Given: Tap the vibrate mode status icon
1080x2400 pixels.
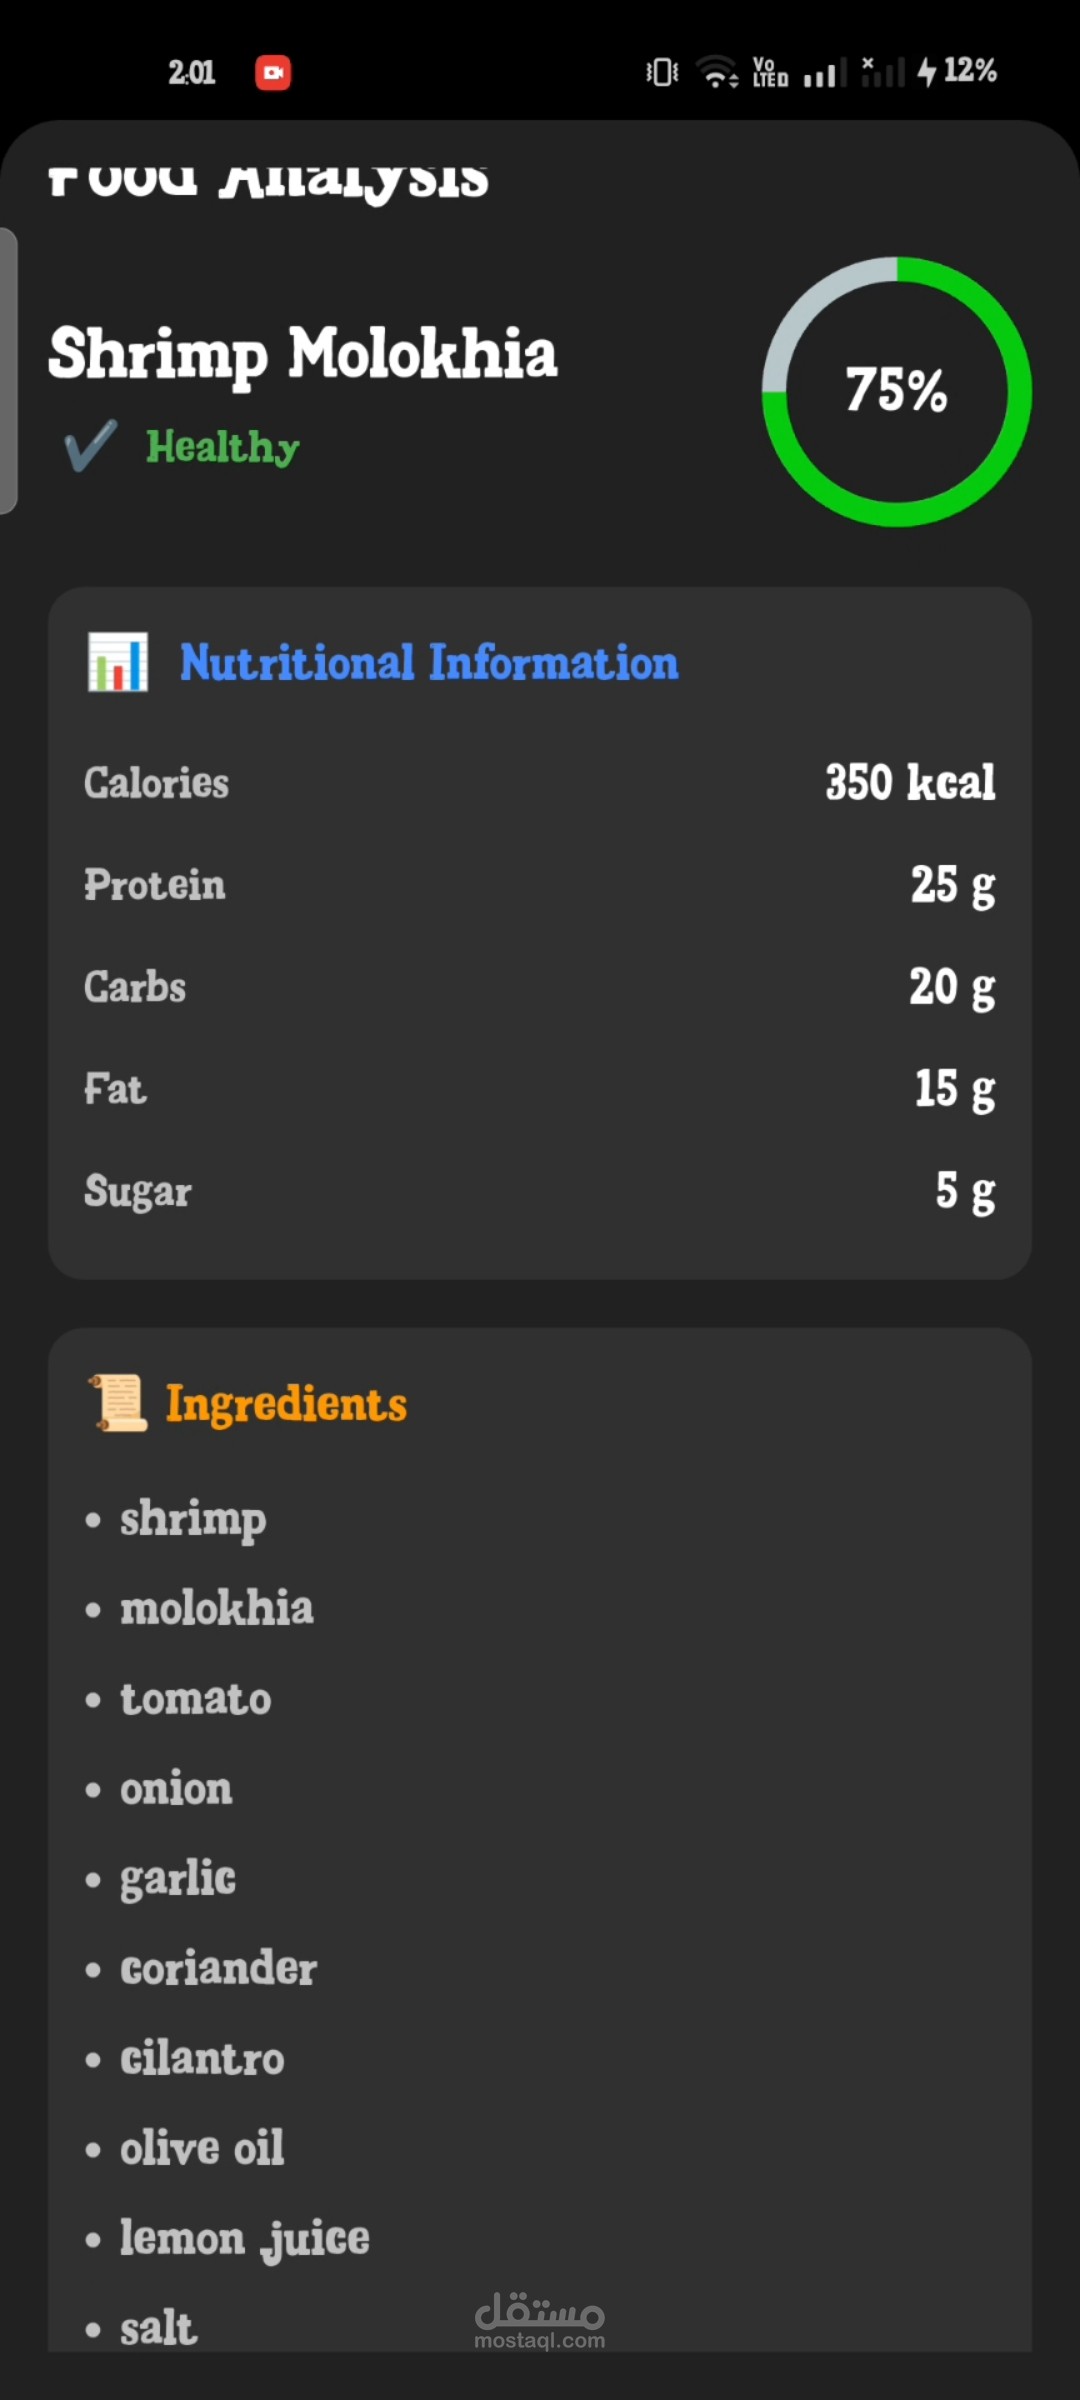Looking at the screenshot, I should tap(662, 72).
